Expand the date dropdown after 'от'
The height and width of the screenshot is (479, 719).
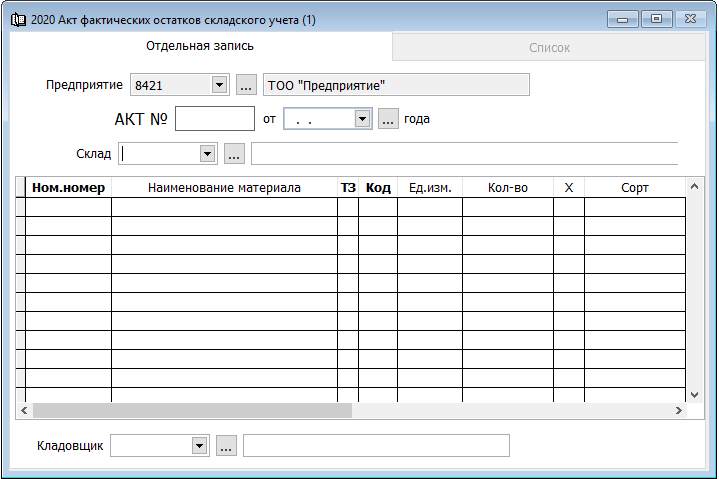[x=362, y=119]
